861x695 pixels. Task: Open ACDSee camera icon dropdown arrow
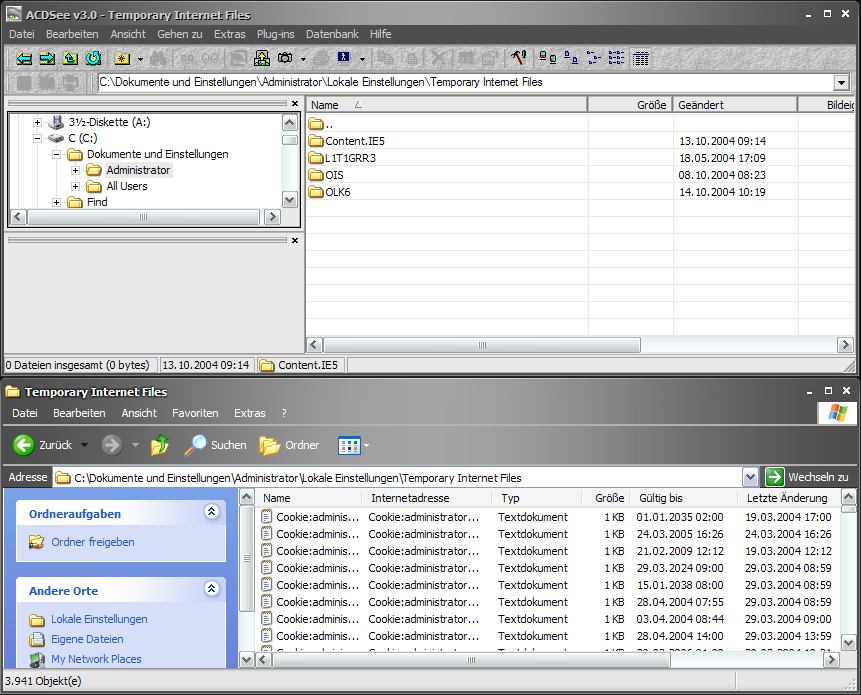(x=303, y=59)
